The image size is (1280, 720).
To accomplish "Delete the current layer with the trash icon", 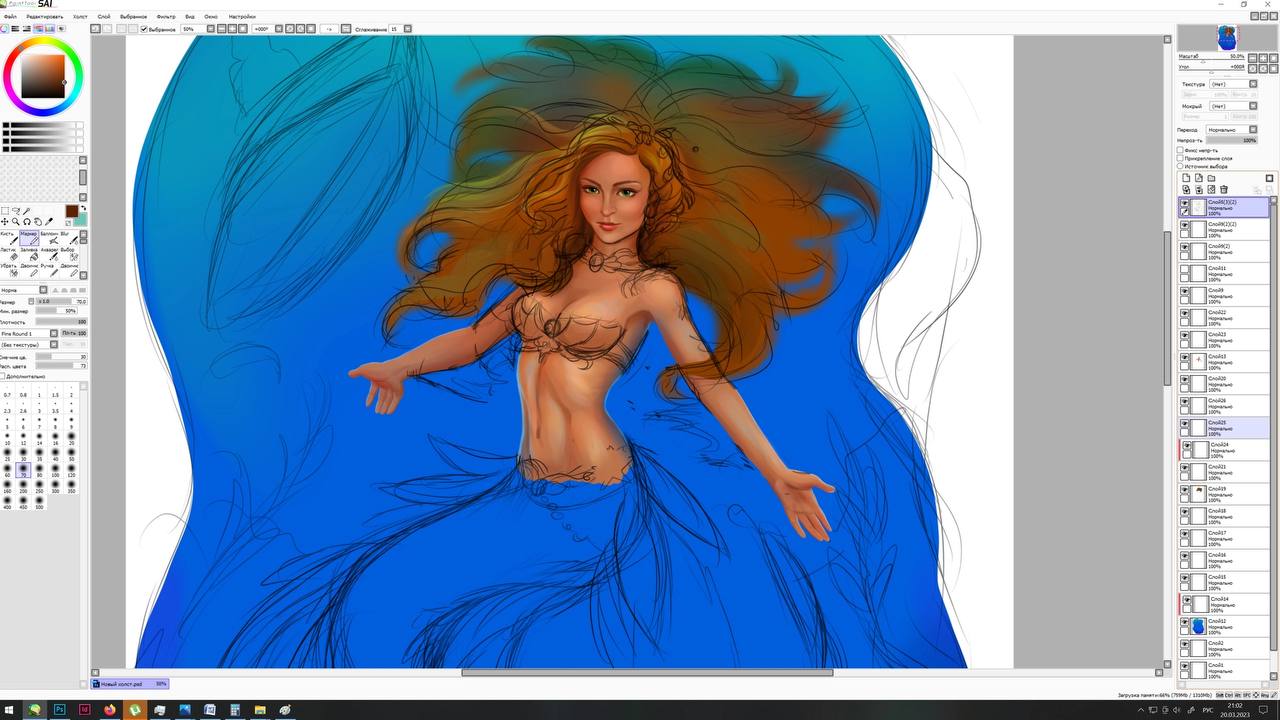I will tap(1224, 189).
